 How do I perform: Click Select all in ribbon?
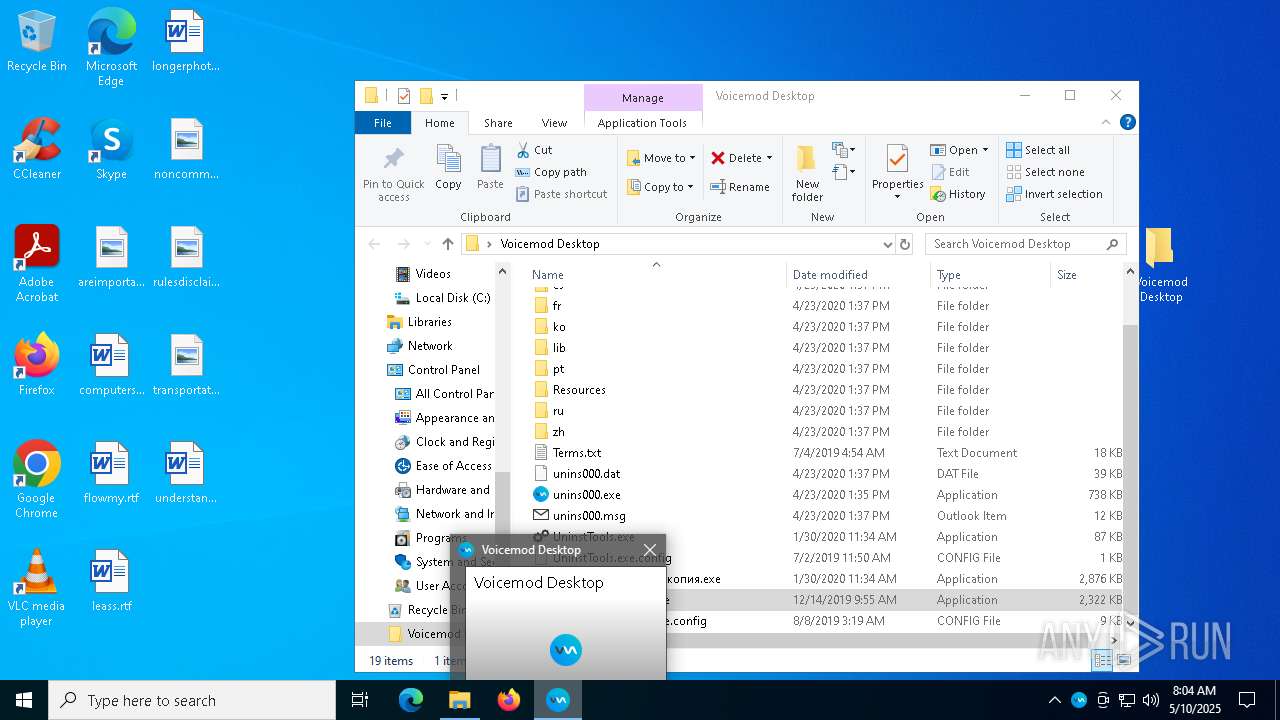pos(1038,150)
